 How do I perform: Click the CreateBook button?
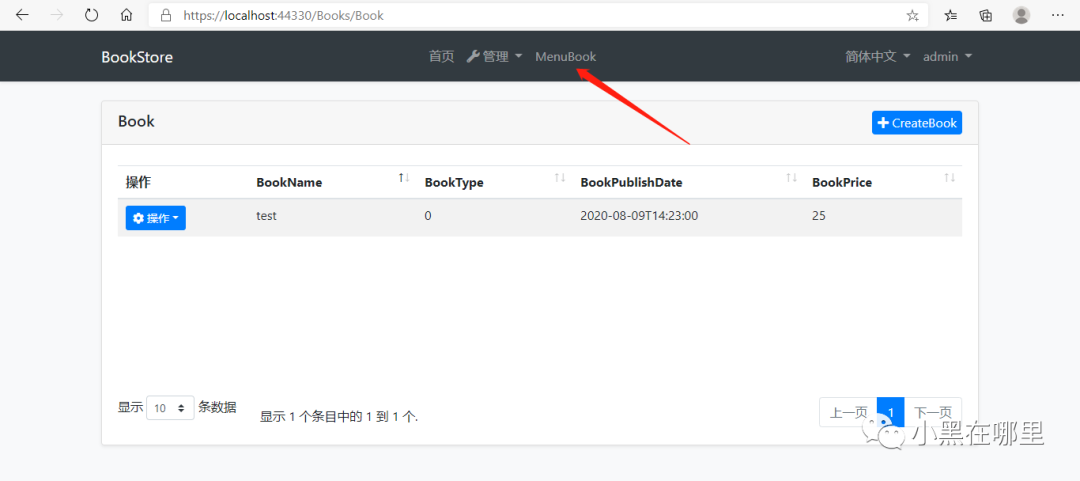pyautogui.click(x=917, y=123)
